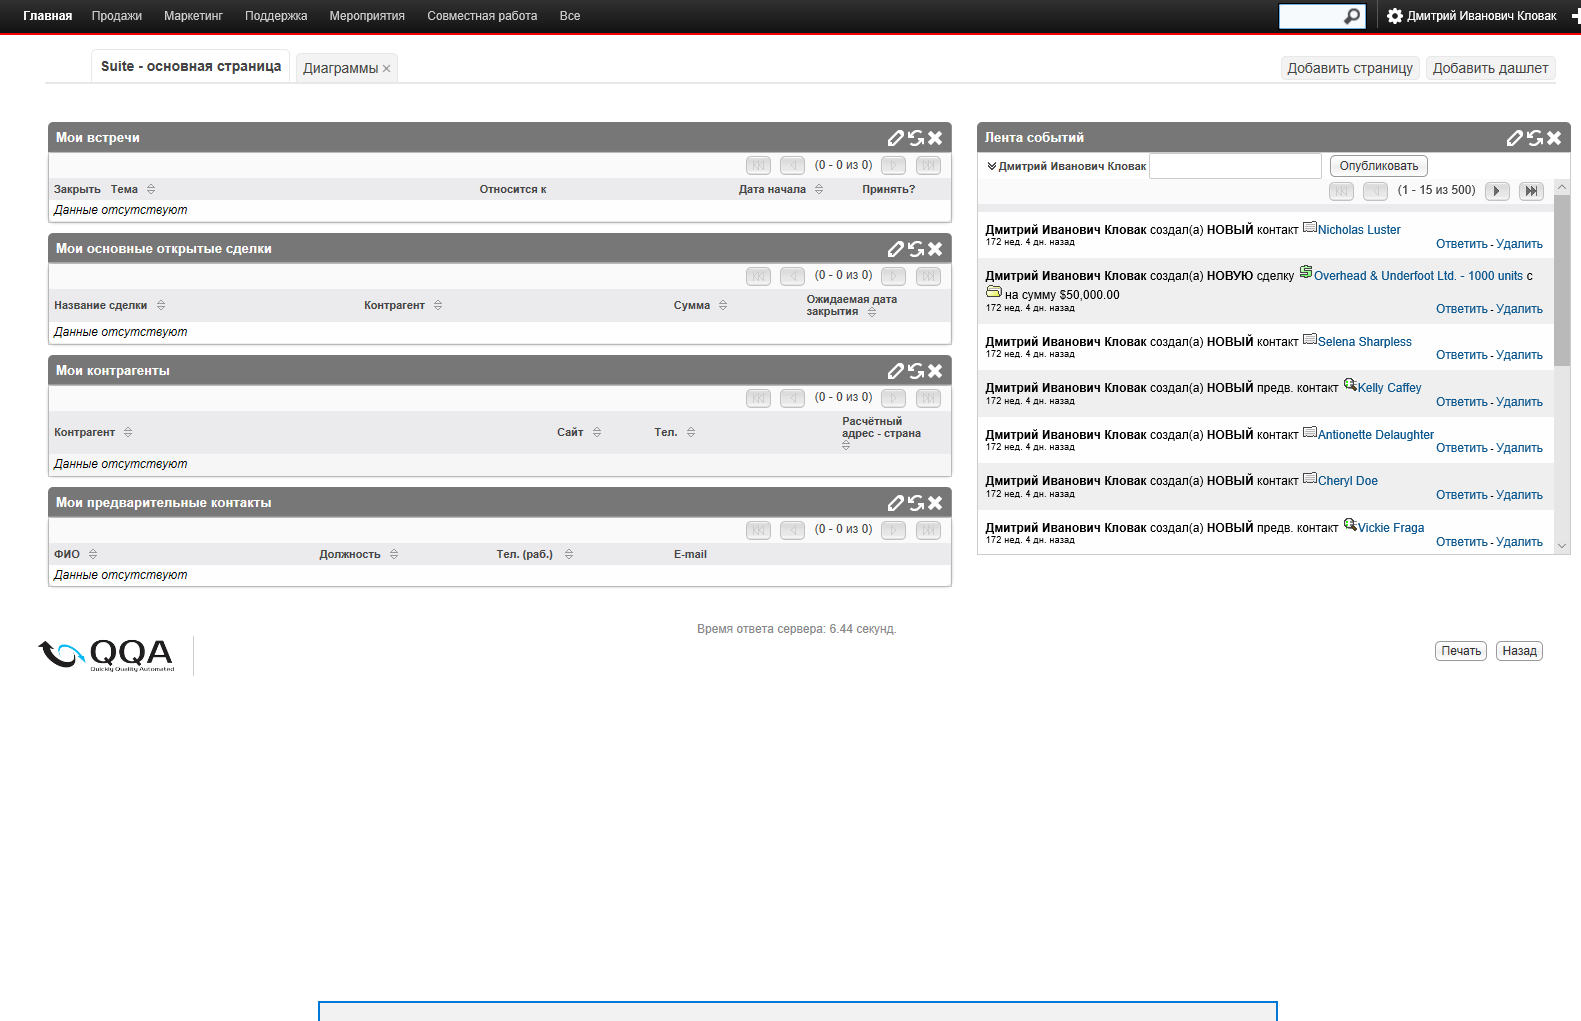Remove the Мои контрагенты dashlet with X icon
This screenshot has width=1581, height=1021.
935,371
